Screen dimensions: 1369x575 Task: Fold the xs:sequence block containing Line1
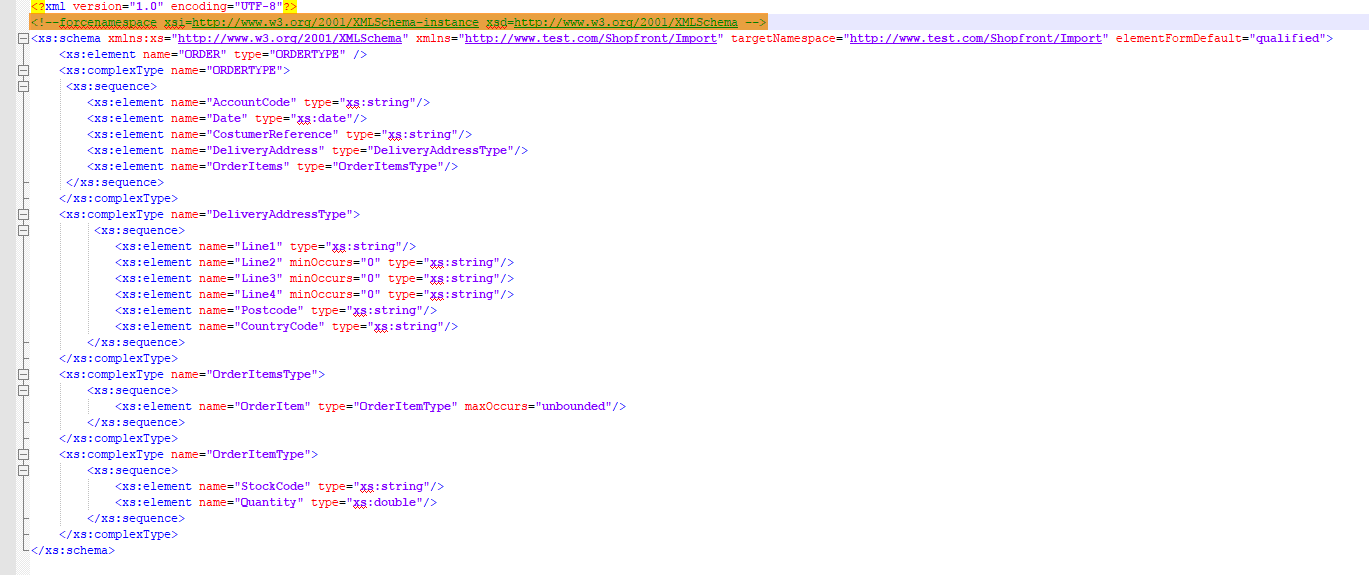[24, 231]
